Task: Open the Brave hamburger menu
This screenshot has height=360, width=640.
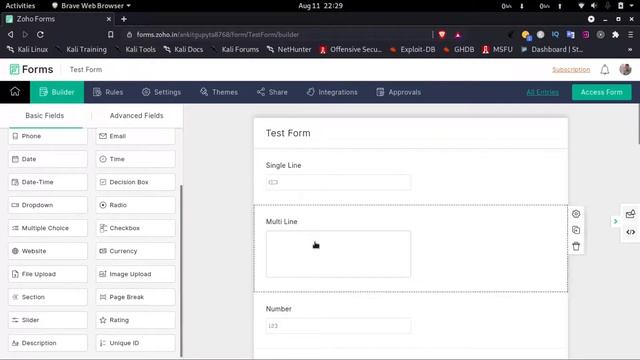Action: [x=630, y=35]
